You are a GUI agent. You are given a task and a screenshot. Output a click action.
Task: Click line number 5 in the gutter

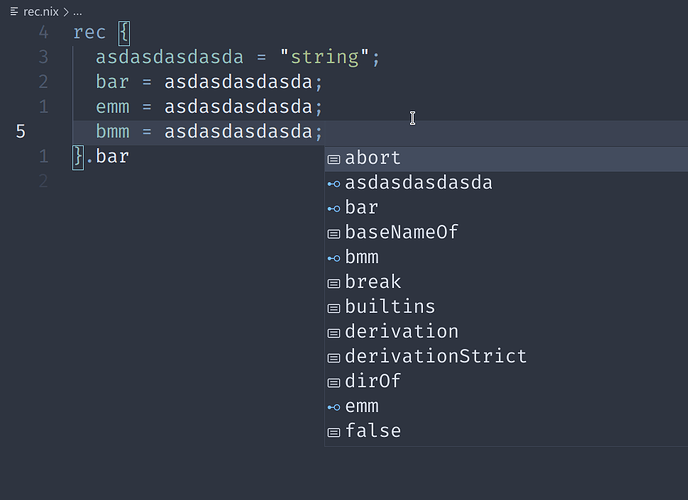click(21, 132)
